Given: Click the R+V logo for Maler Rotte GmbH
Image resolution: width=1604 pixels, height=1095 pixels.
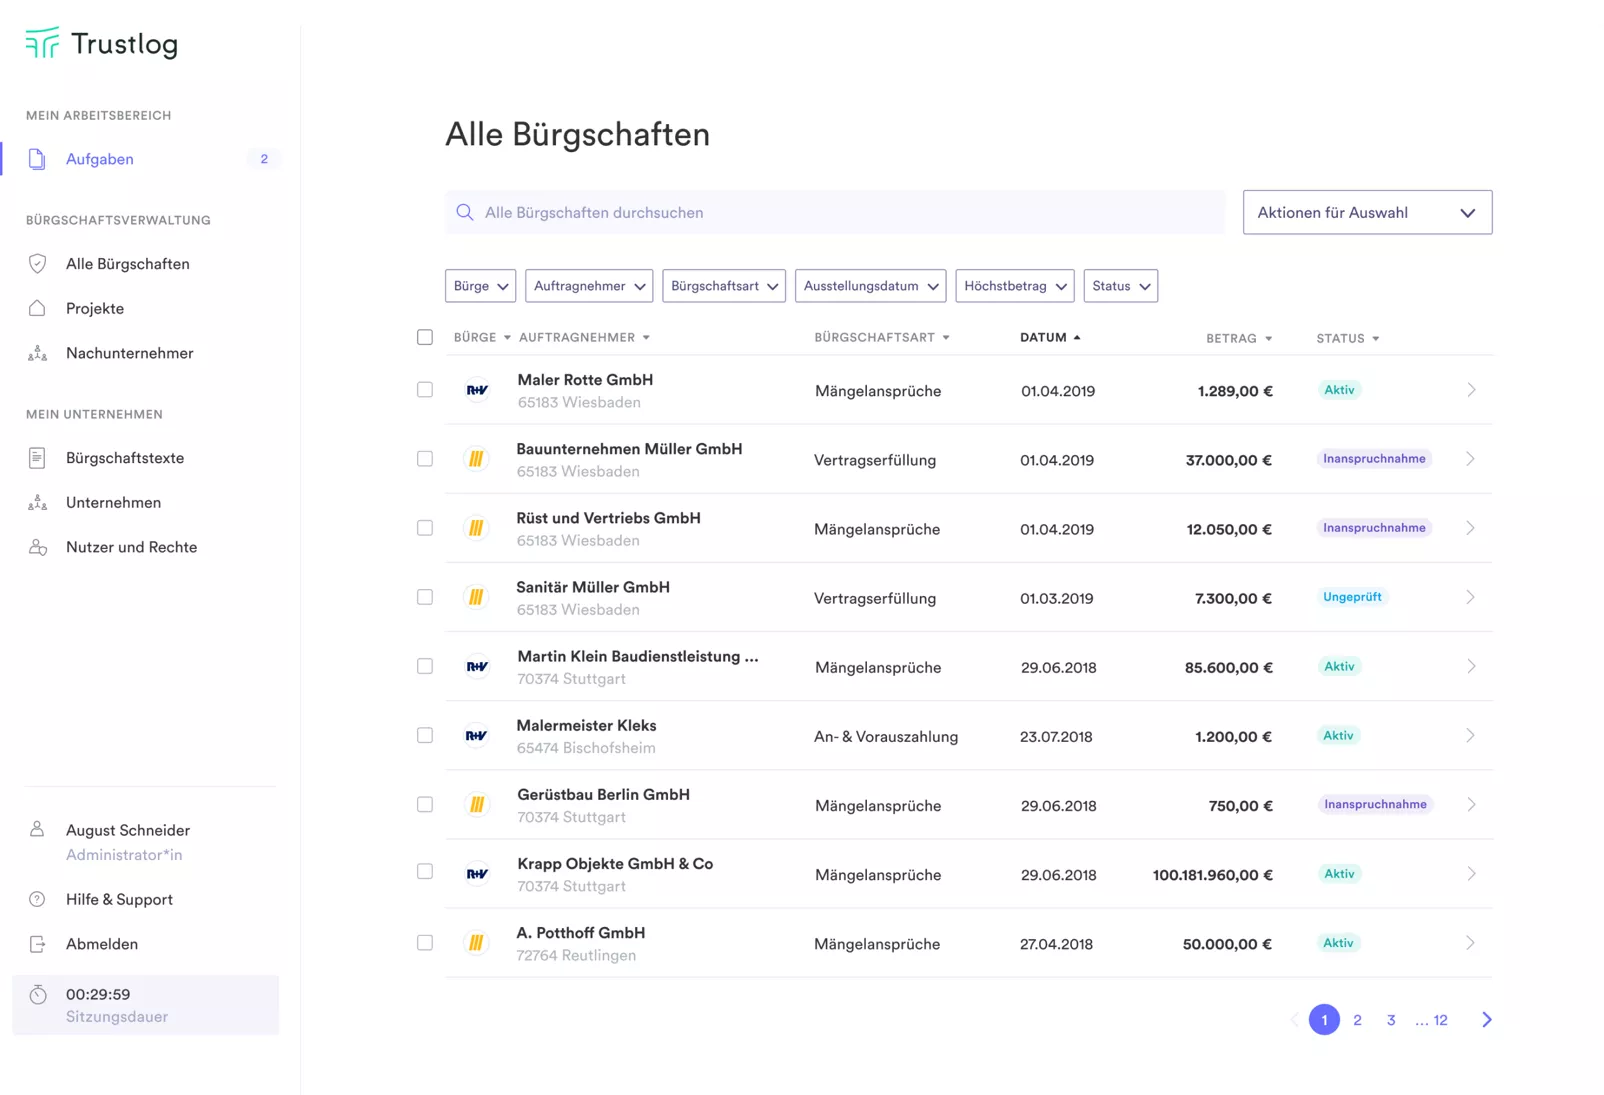Looking at the screenshot, I should click(x=477, y=390).
